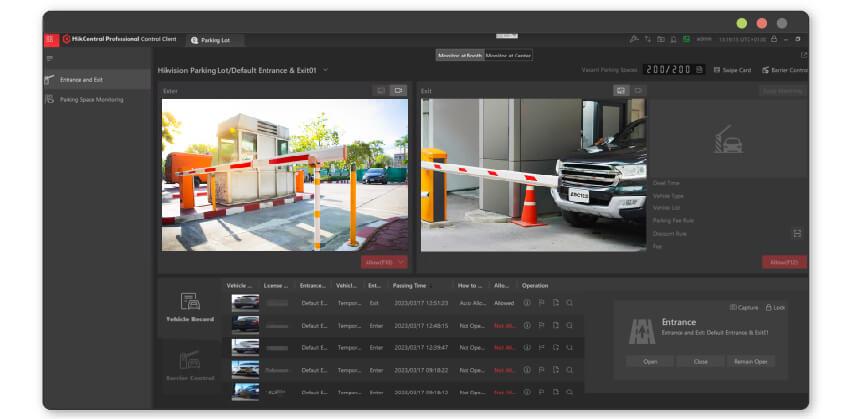Click the admin username in the top bar
The image size is (857, 419).
pos(704,40)
